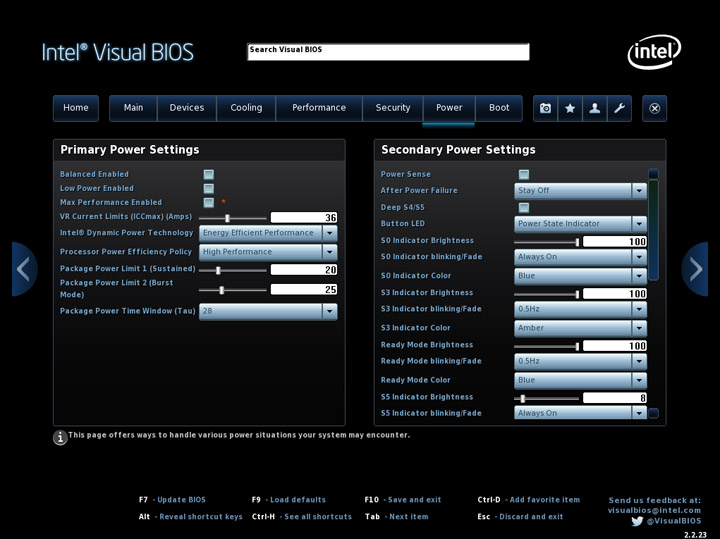Enable the Power Sense checkbox

click(x=523, y=174)
